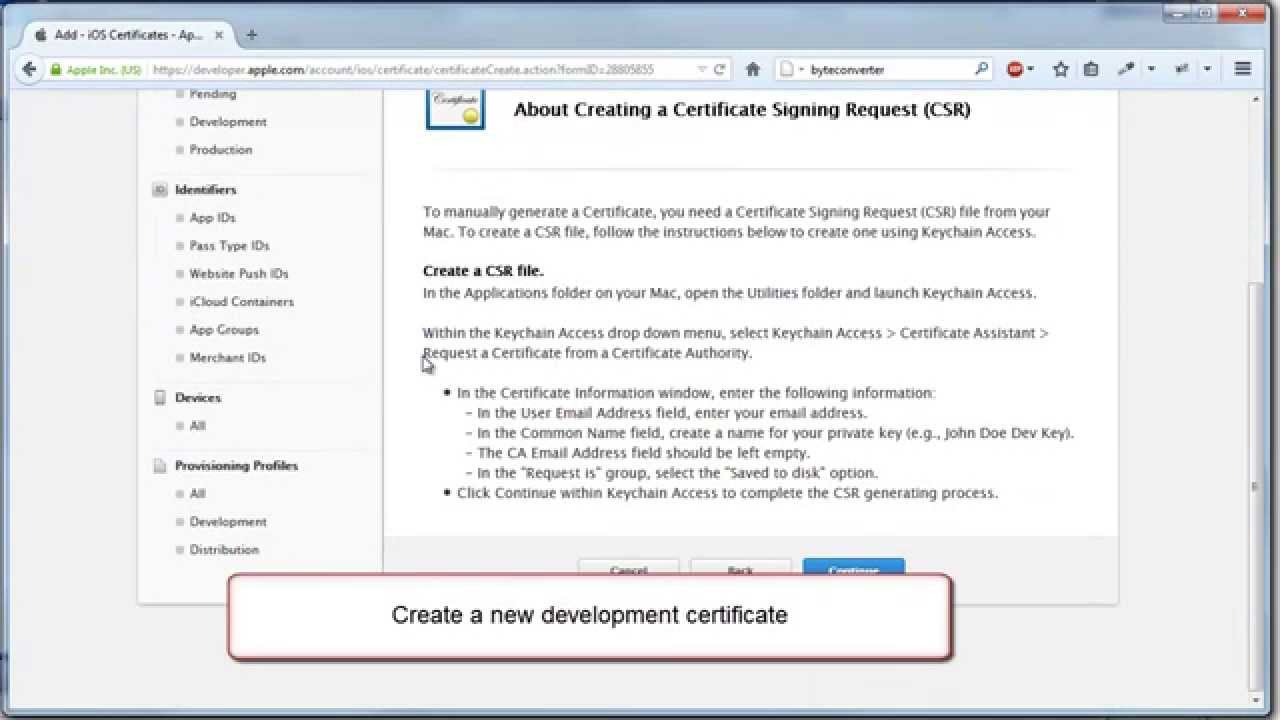
Task: Click the 'Create a CSR file.' bold text
Action: coord(484,271)
